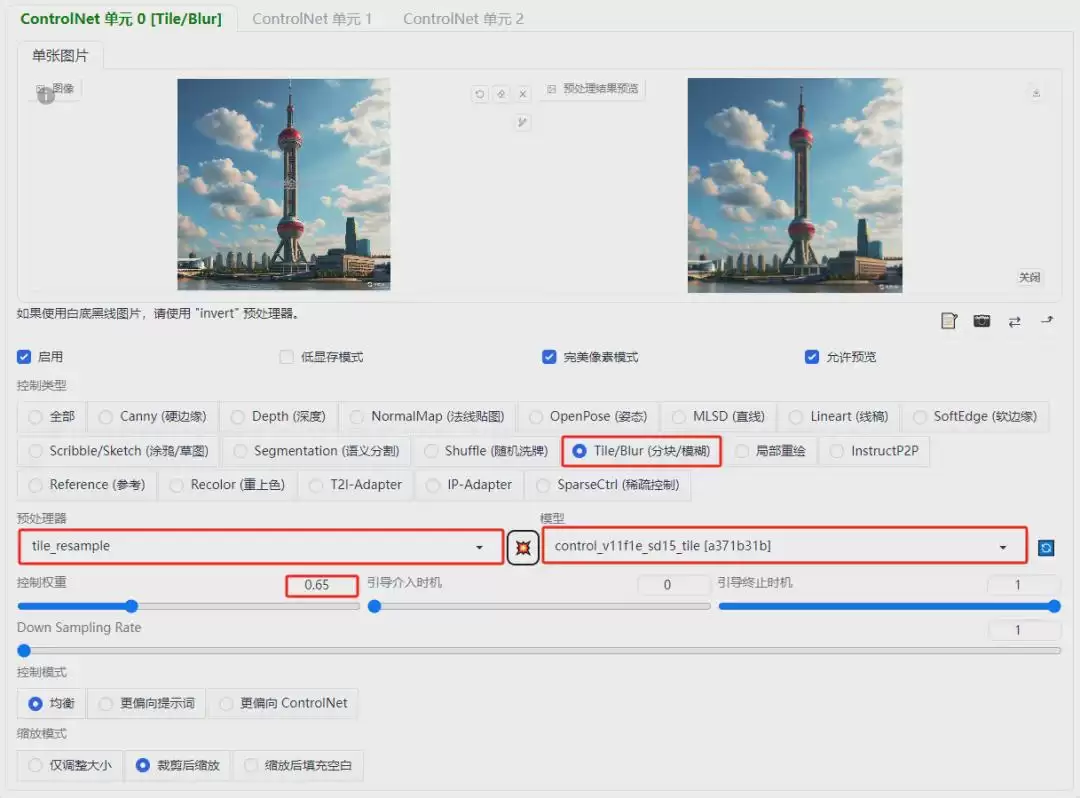1080x798 pixels.
Task: Select the 单张图片 single image tab
Action: [x=61, y=56]
